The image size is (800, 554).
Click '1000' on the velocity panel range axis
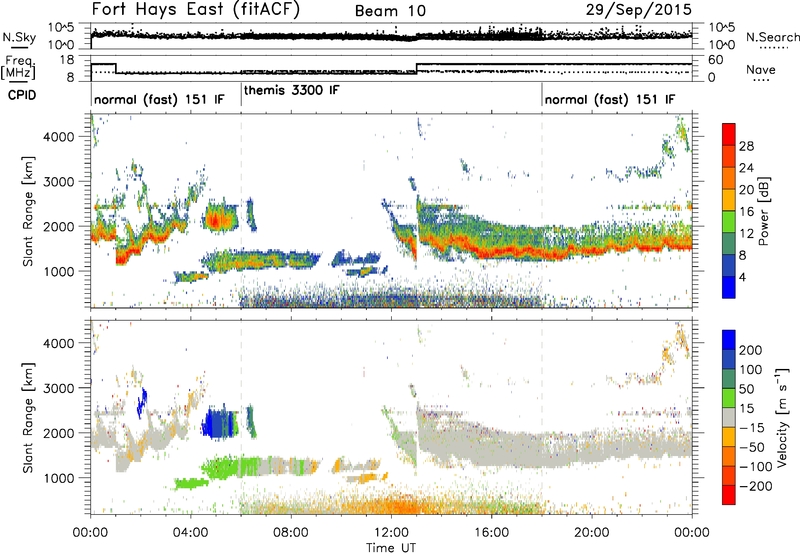[59, 478]
